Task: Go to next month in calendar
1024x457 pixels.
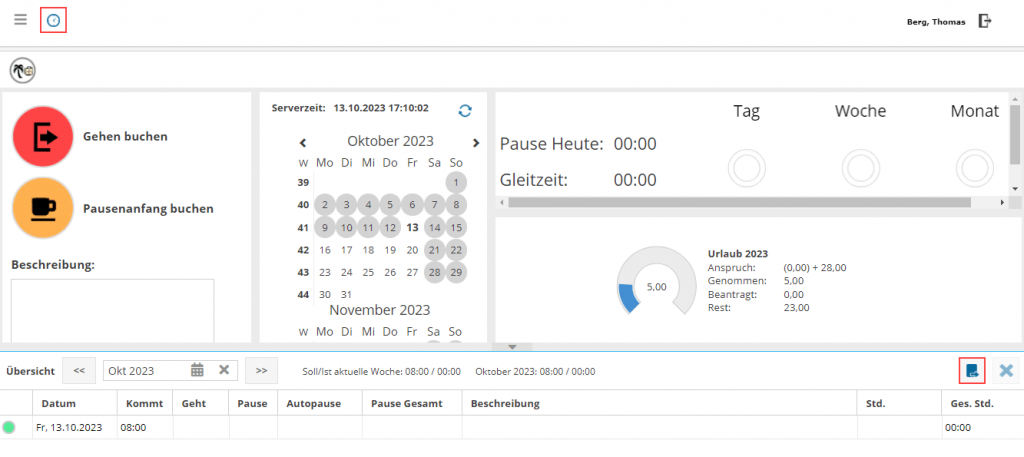Action: 476,143
